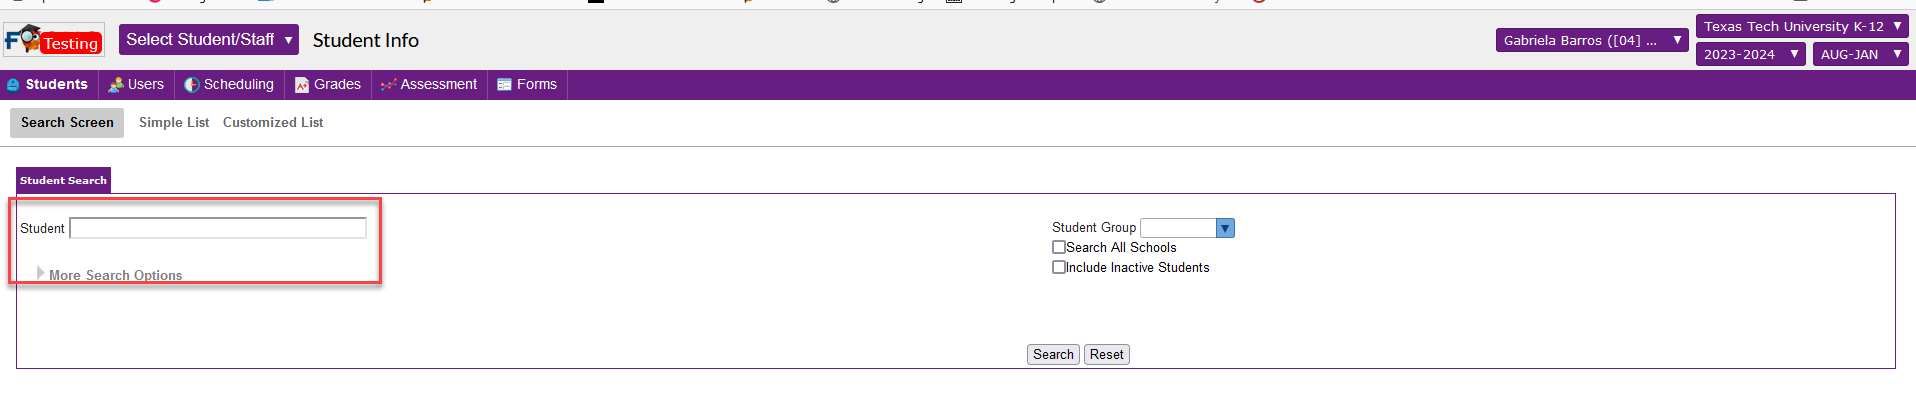Click the Focus Testing logo
1916x395 pixels.
click(54, 40)
